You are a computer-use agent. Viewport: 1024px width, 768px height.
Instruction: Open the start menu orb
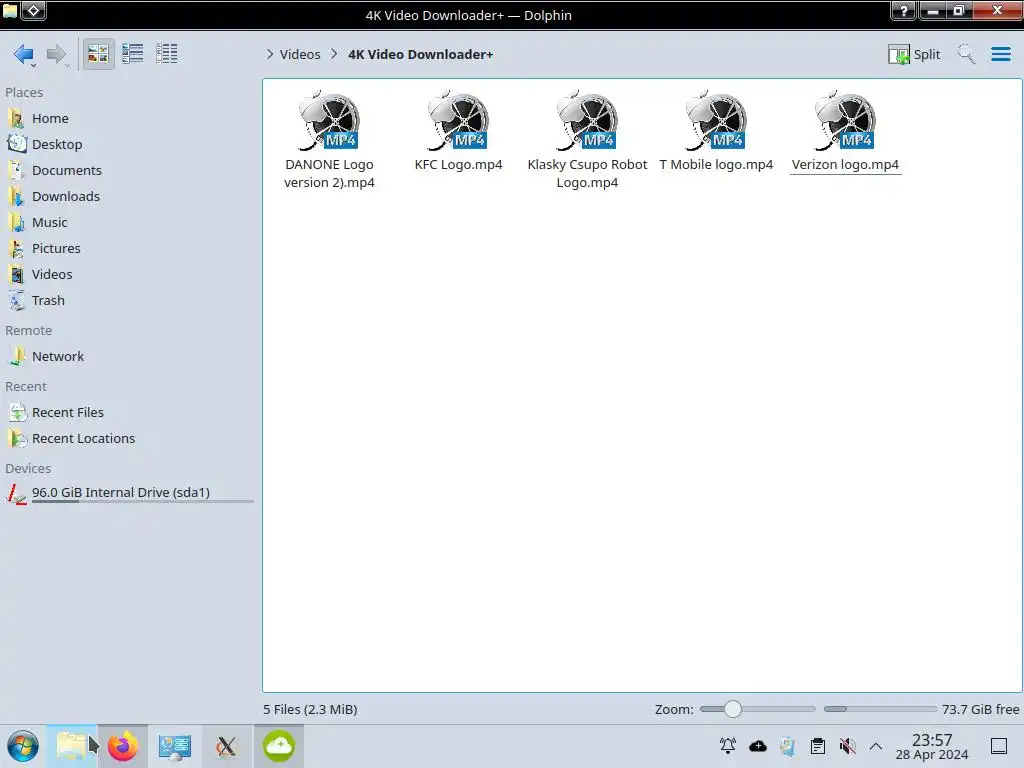(23, 746)
